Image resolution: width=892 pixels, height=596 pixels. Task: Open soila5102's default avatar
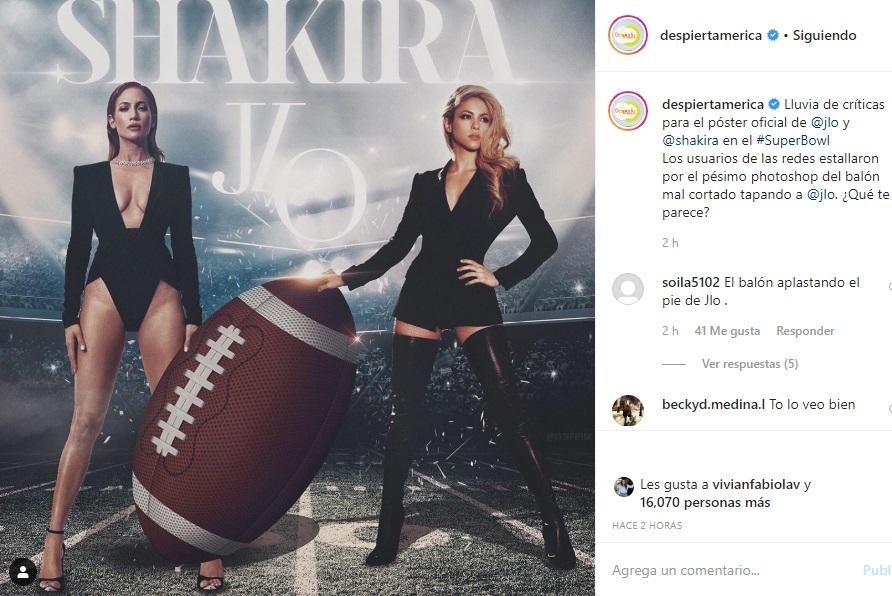pos(628,288)
